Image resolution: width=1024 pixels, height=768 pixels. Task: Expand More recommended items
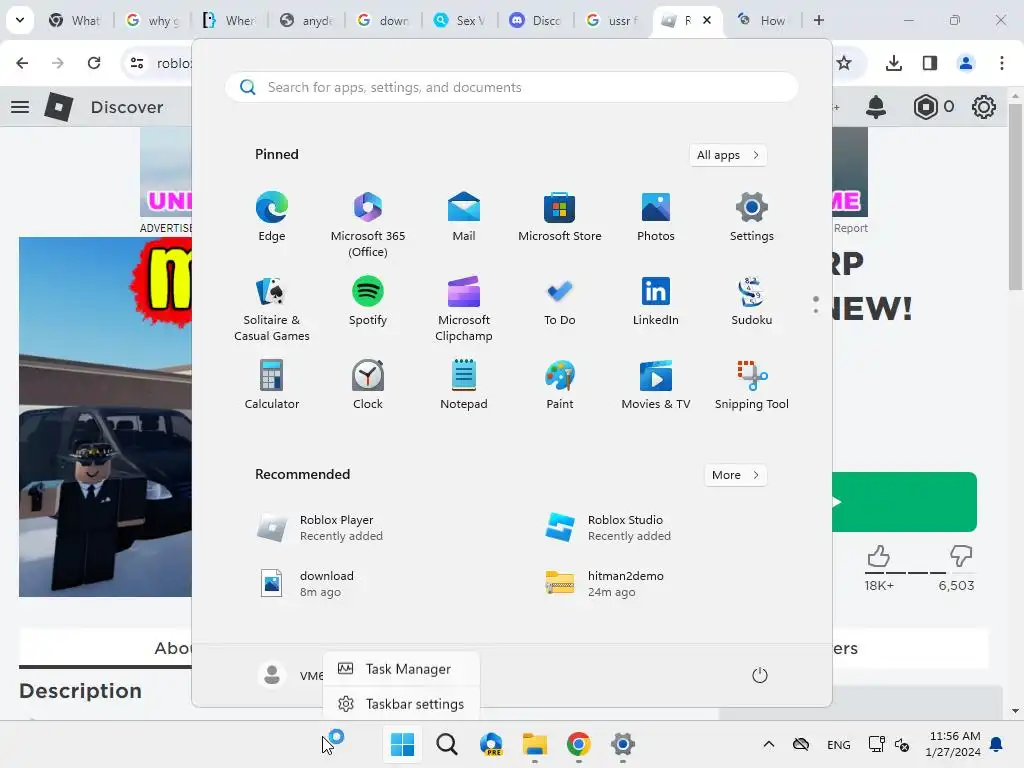(735, 475)
